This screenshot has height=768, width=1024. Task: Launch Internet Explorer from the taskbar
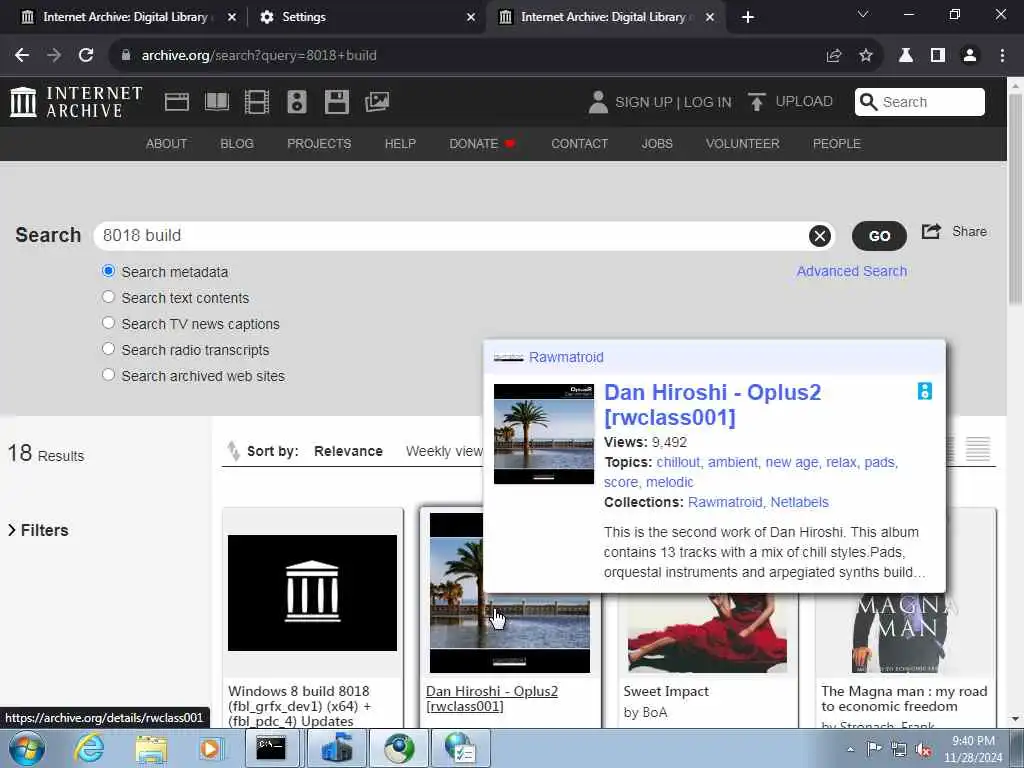point(89,748)
